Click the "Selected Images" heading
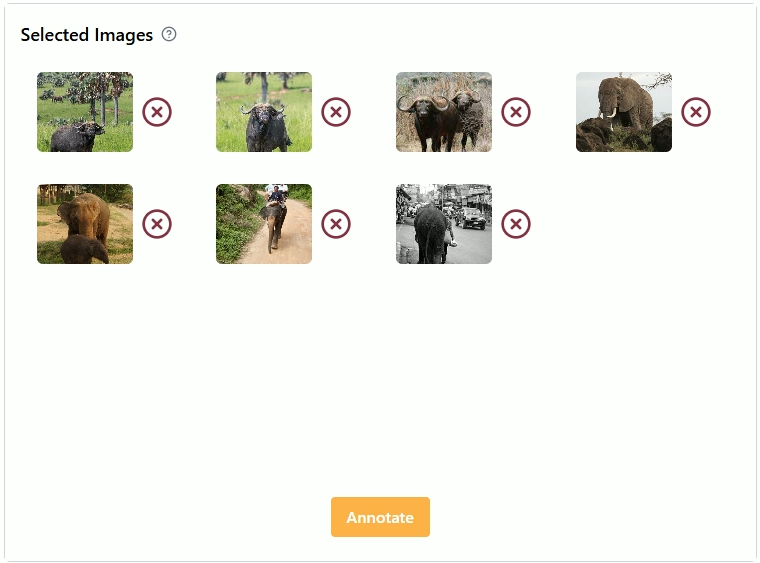 coord(87,35)
